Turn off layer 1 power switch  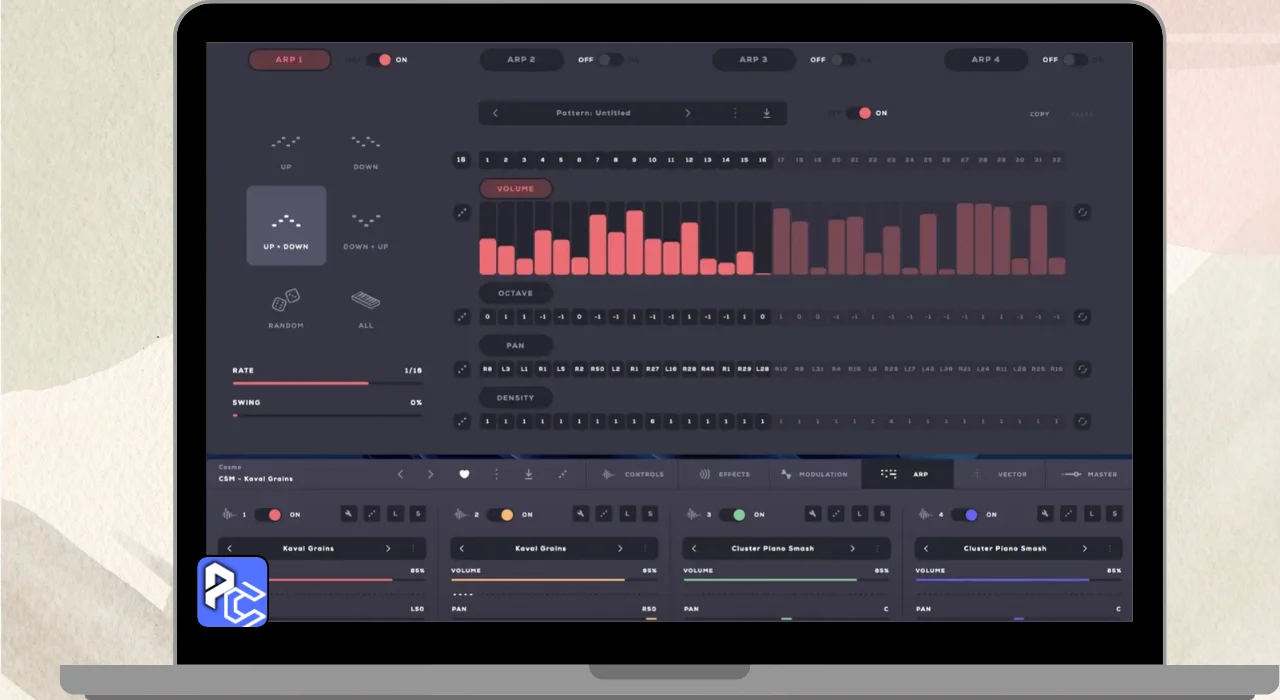pos(268,514)
